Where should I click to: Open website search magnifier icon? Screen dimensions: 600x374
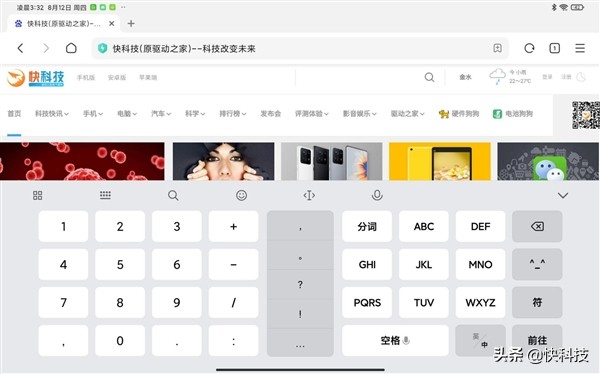click(x=429, y=77)
